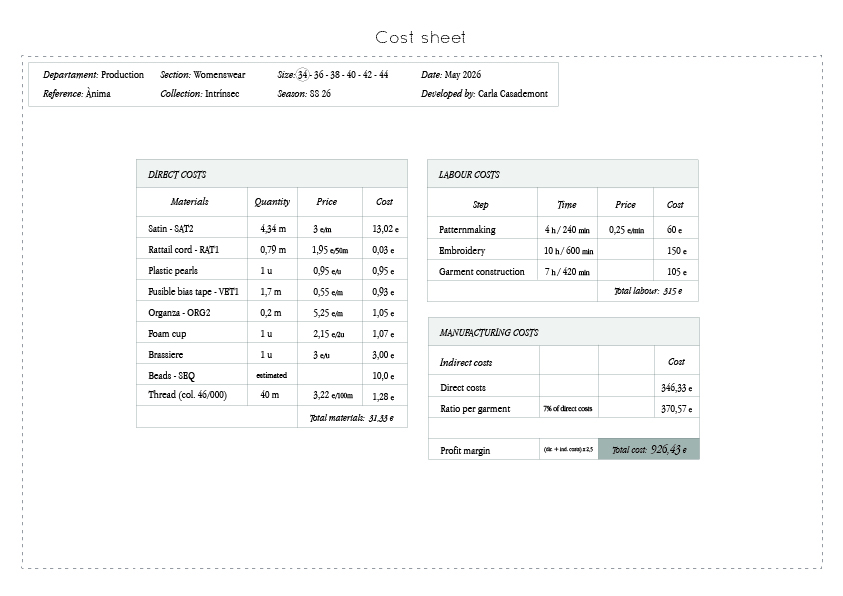Click 'Developed by: Carla Casademont'
Screen dimensions: 843x596
[484, 94]
